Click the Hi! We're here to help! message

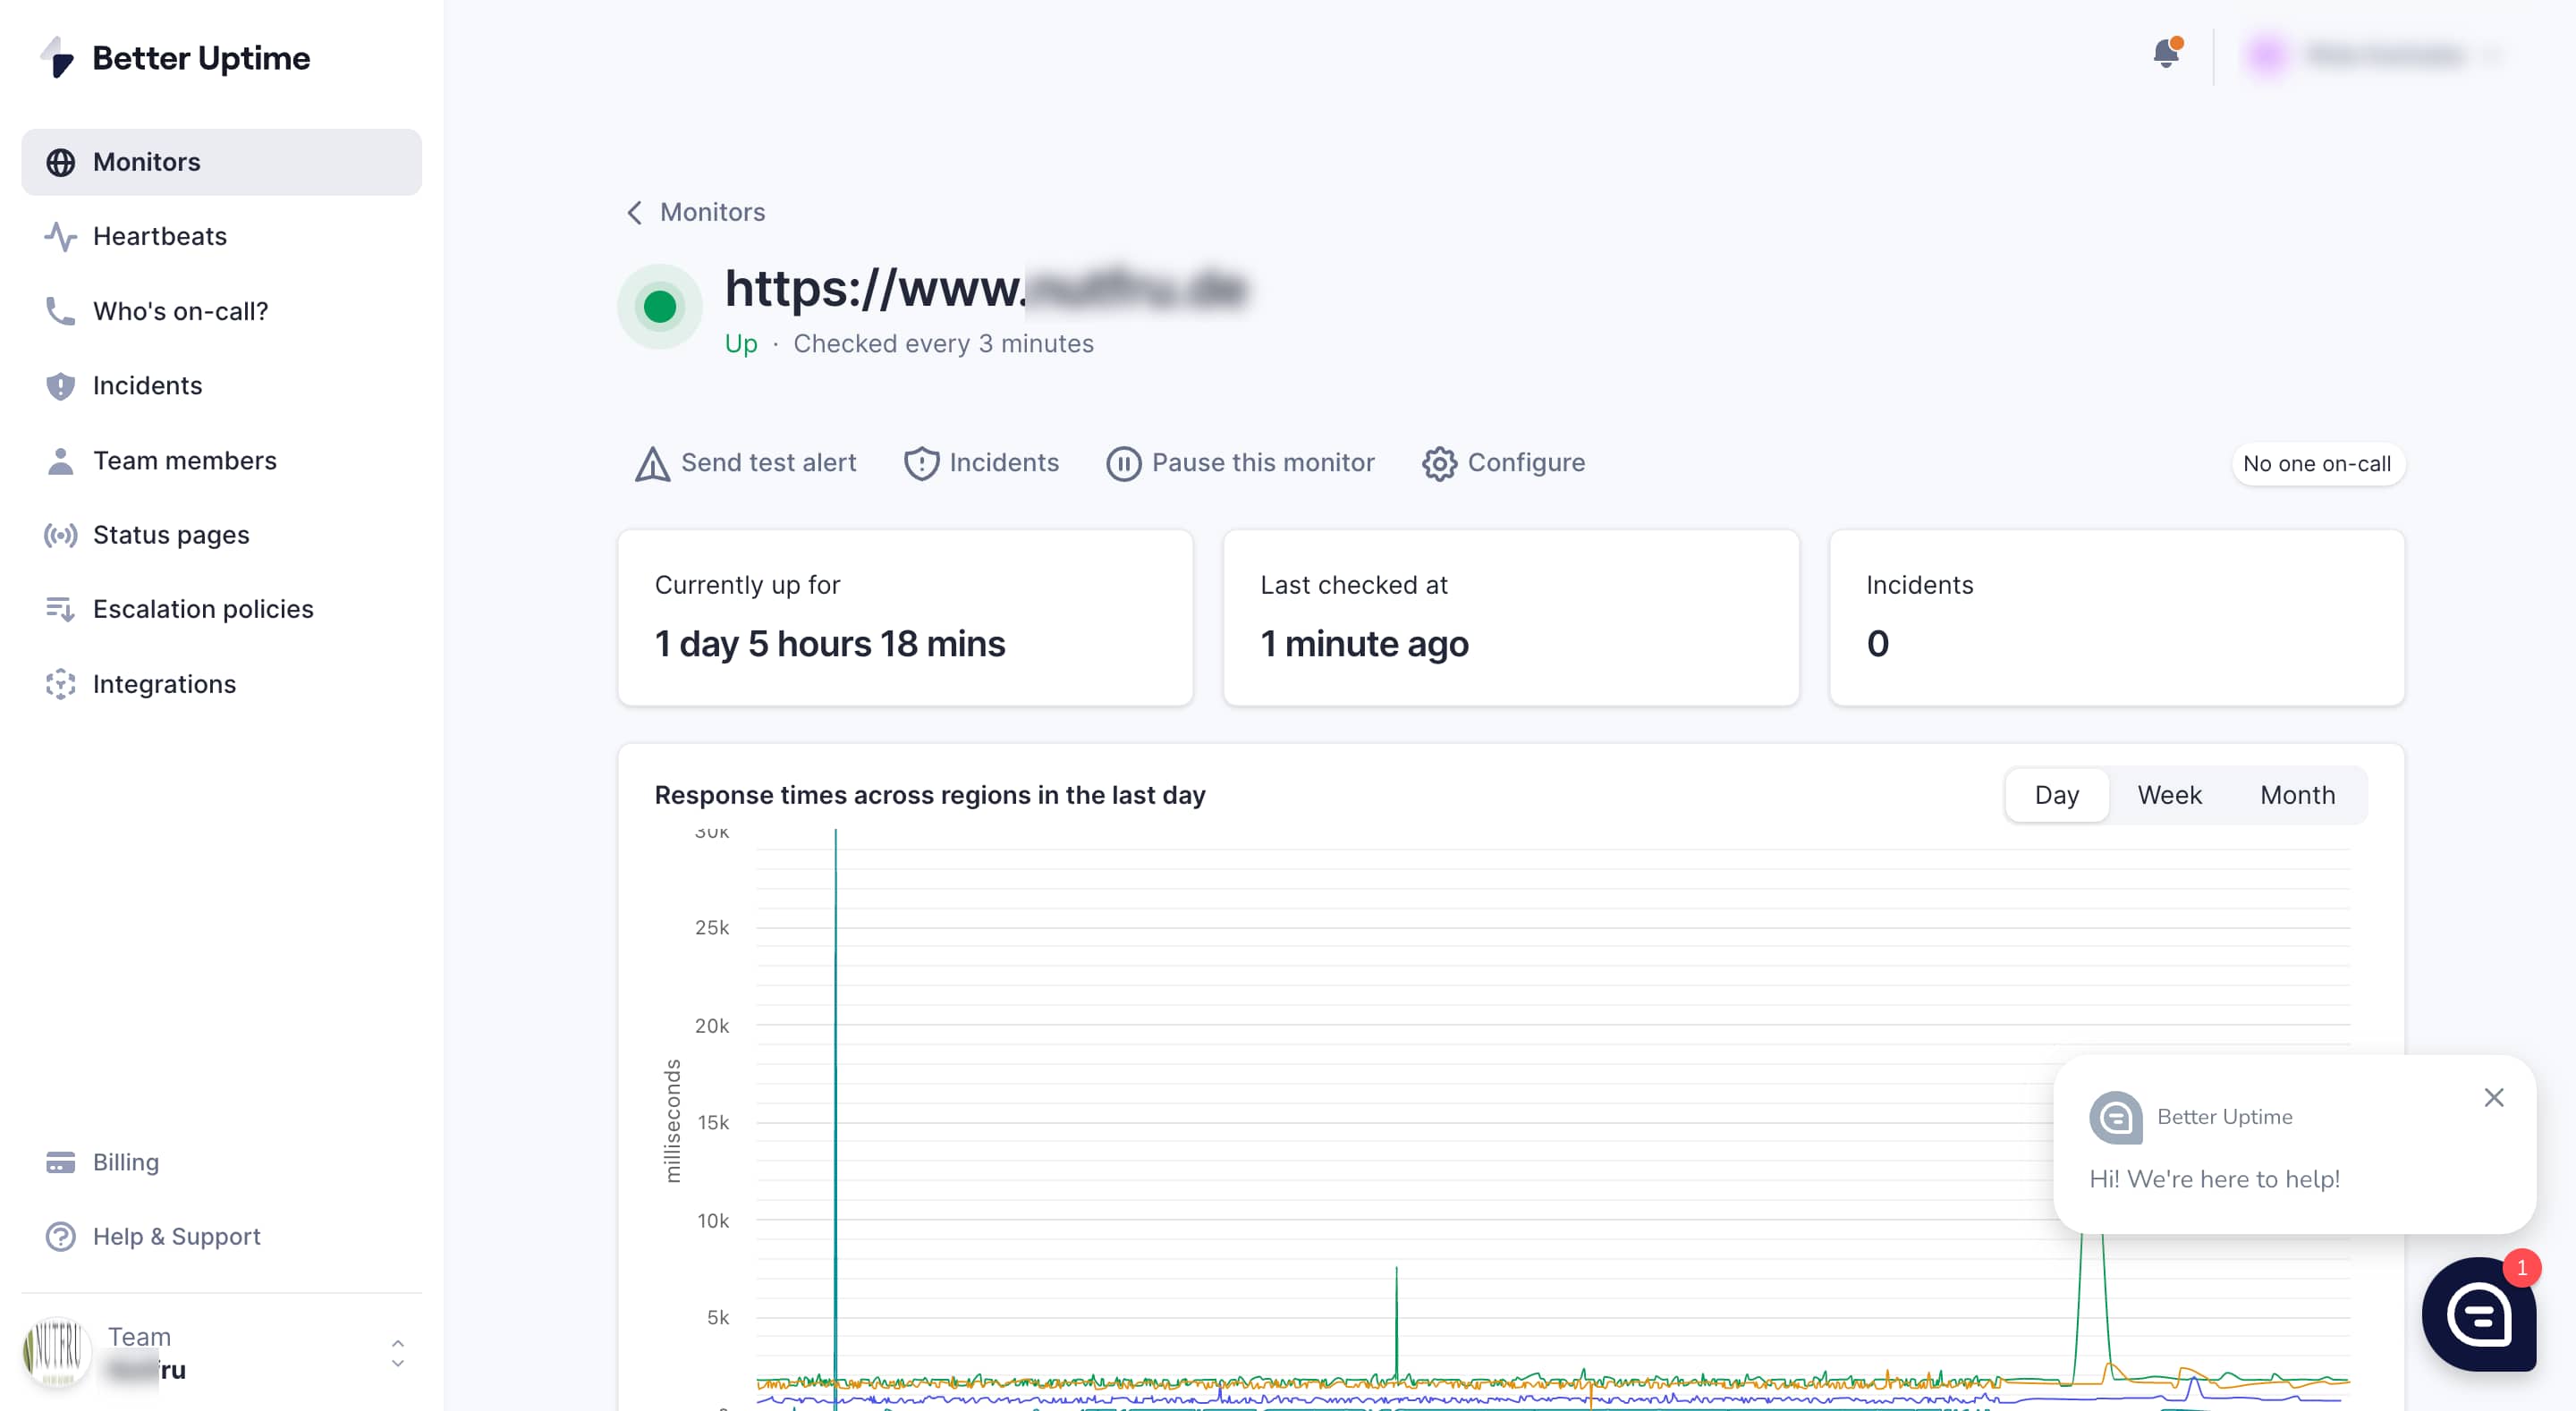2214,1179
